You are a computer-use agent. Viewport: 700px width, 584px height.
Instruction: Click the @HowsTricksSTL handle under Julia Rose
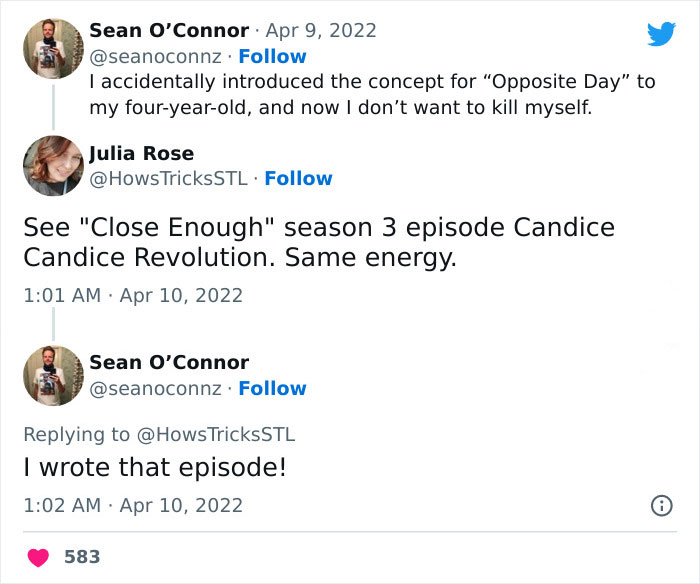point(170,179)
